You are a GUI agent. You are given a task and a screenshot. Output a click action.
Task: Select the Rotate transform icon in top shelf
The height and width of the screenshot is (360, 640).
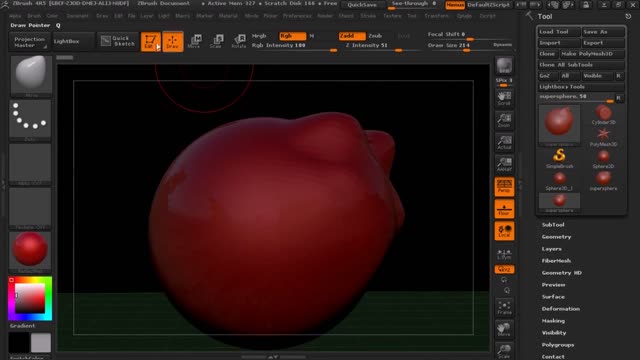point(239,41)
